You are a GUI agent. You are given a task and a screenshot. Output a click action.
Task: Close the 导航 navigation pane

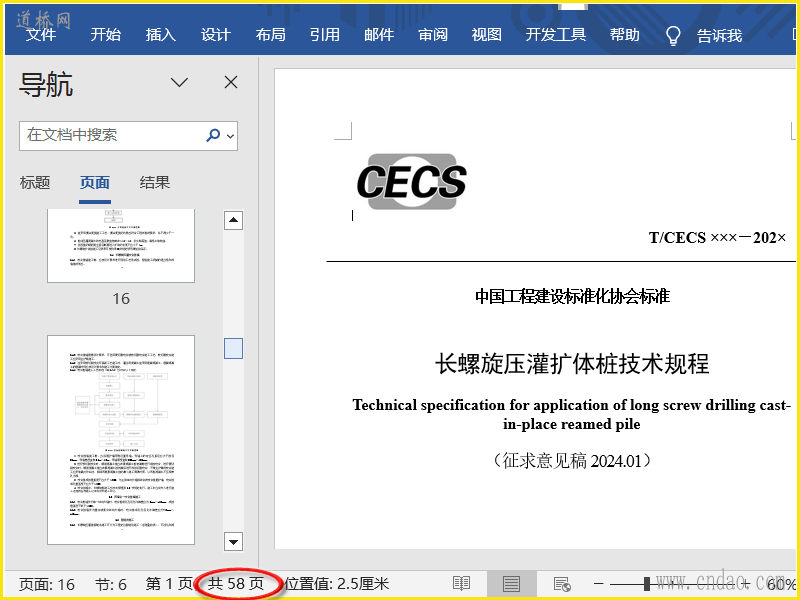click(x=231, y=82)
